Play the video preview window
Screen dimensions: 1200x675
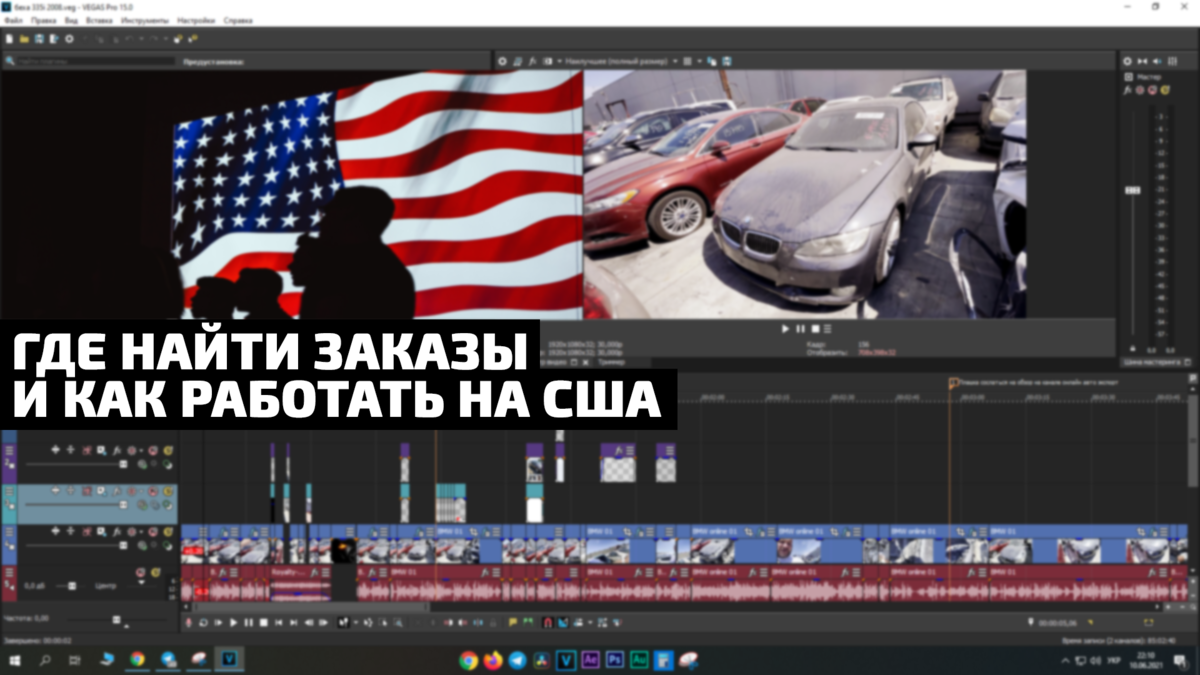[x=785, y=329]
